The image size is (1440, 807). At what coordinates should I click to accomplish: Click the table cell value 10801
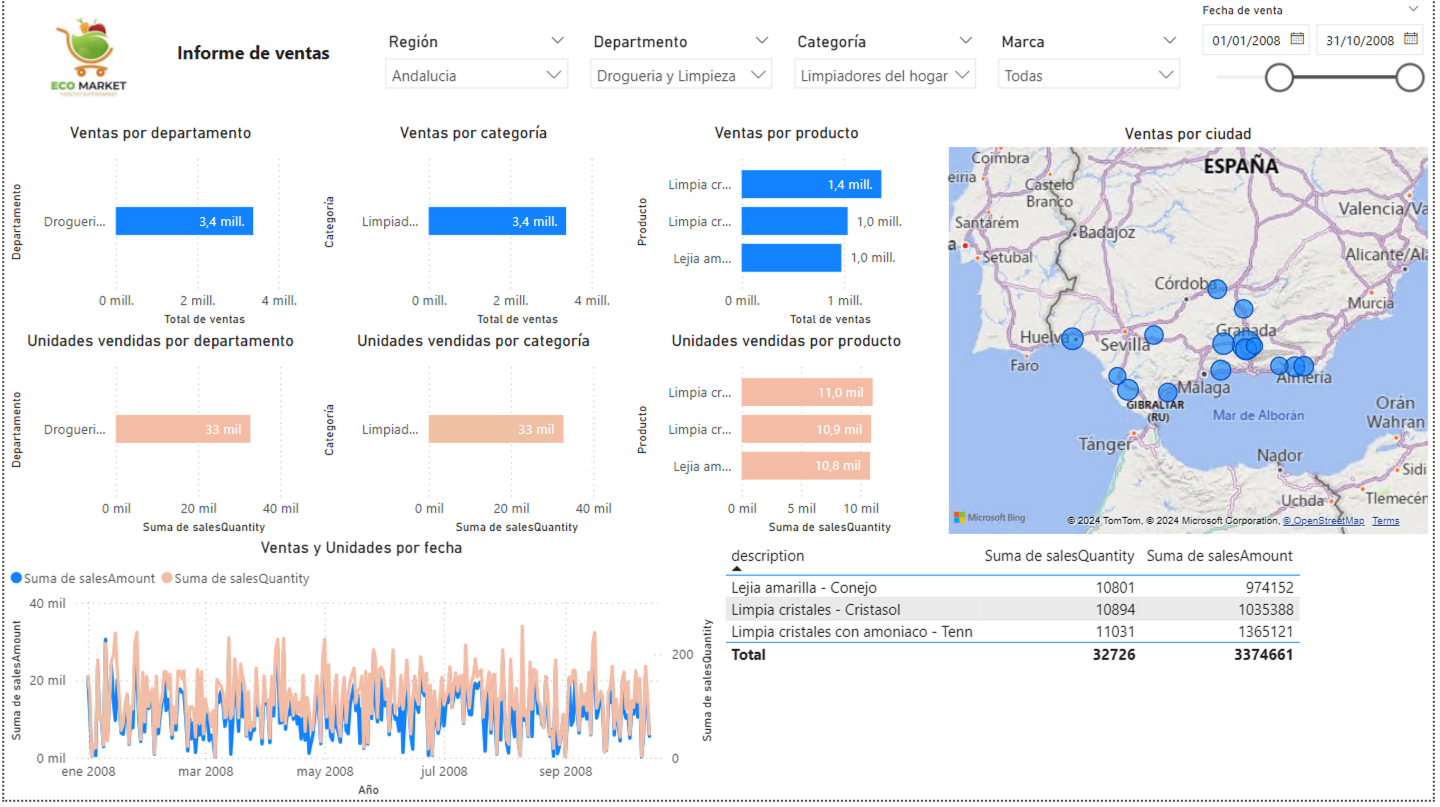pos(1115,588)
